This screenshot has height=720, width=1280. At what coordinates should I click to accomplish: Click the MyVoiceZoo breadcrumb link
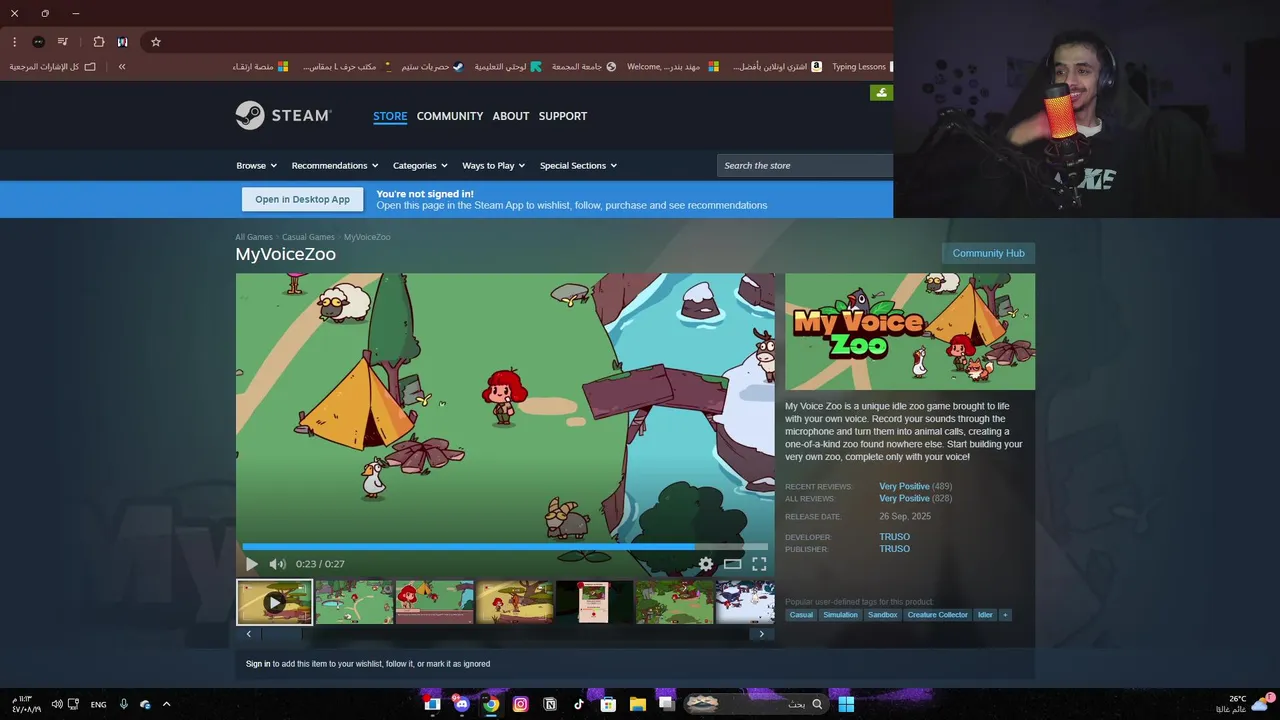click(367, 237)
